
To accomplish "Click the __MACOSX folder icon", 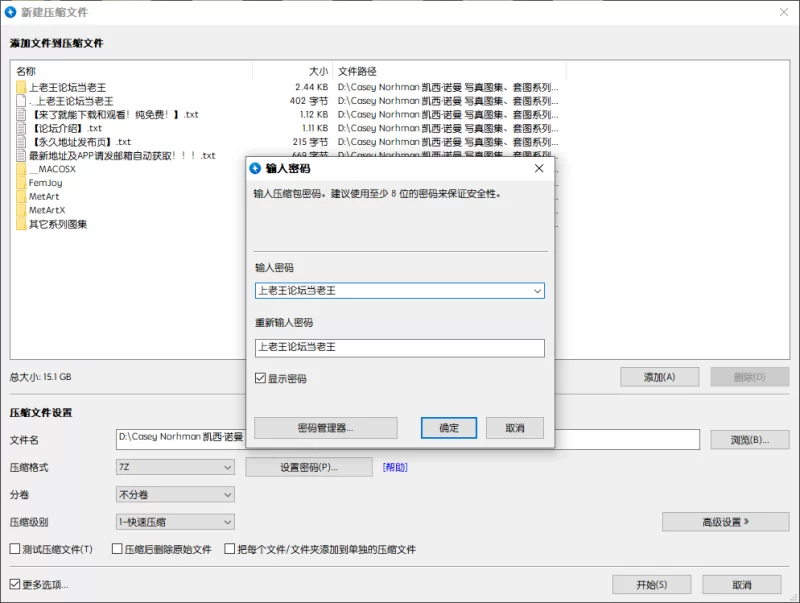I will (20, 169).
